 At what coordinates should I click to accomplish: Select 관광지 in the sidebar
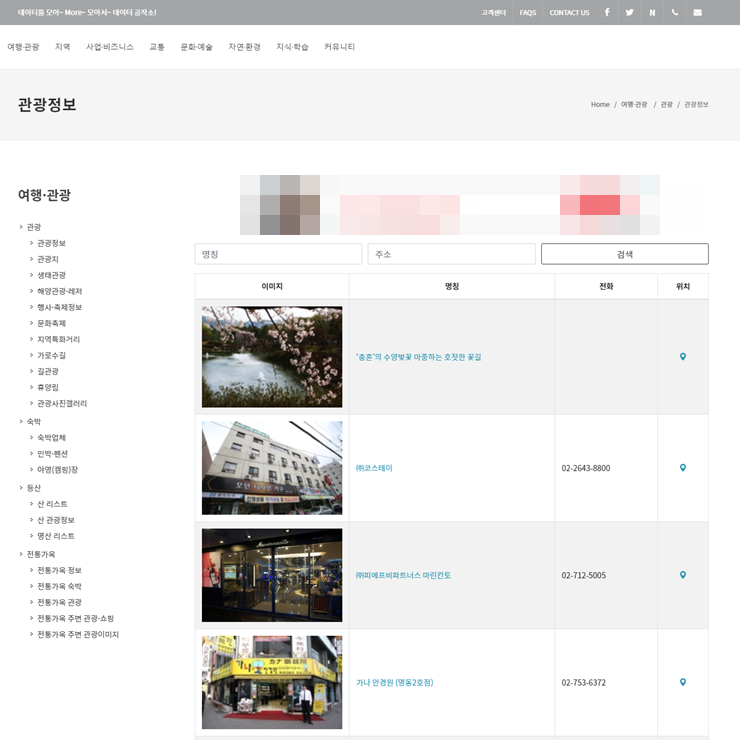[x=48, y=259]
